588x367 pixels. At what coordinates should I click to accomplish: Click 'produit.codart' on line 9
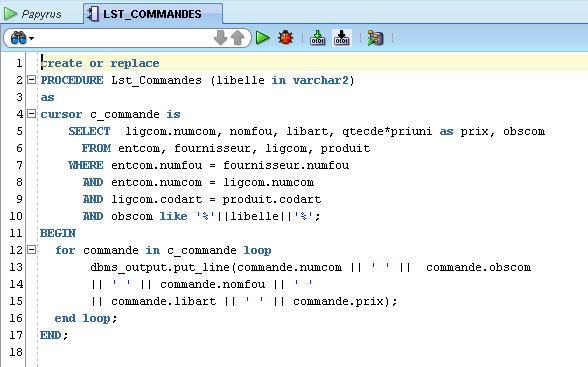(x=272, y=199)
